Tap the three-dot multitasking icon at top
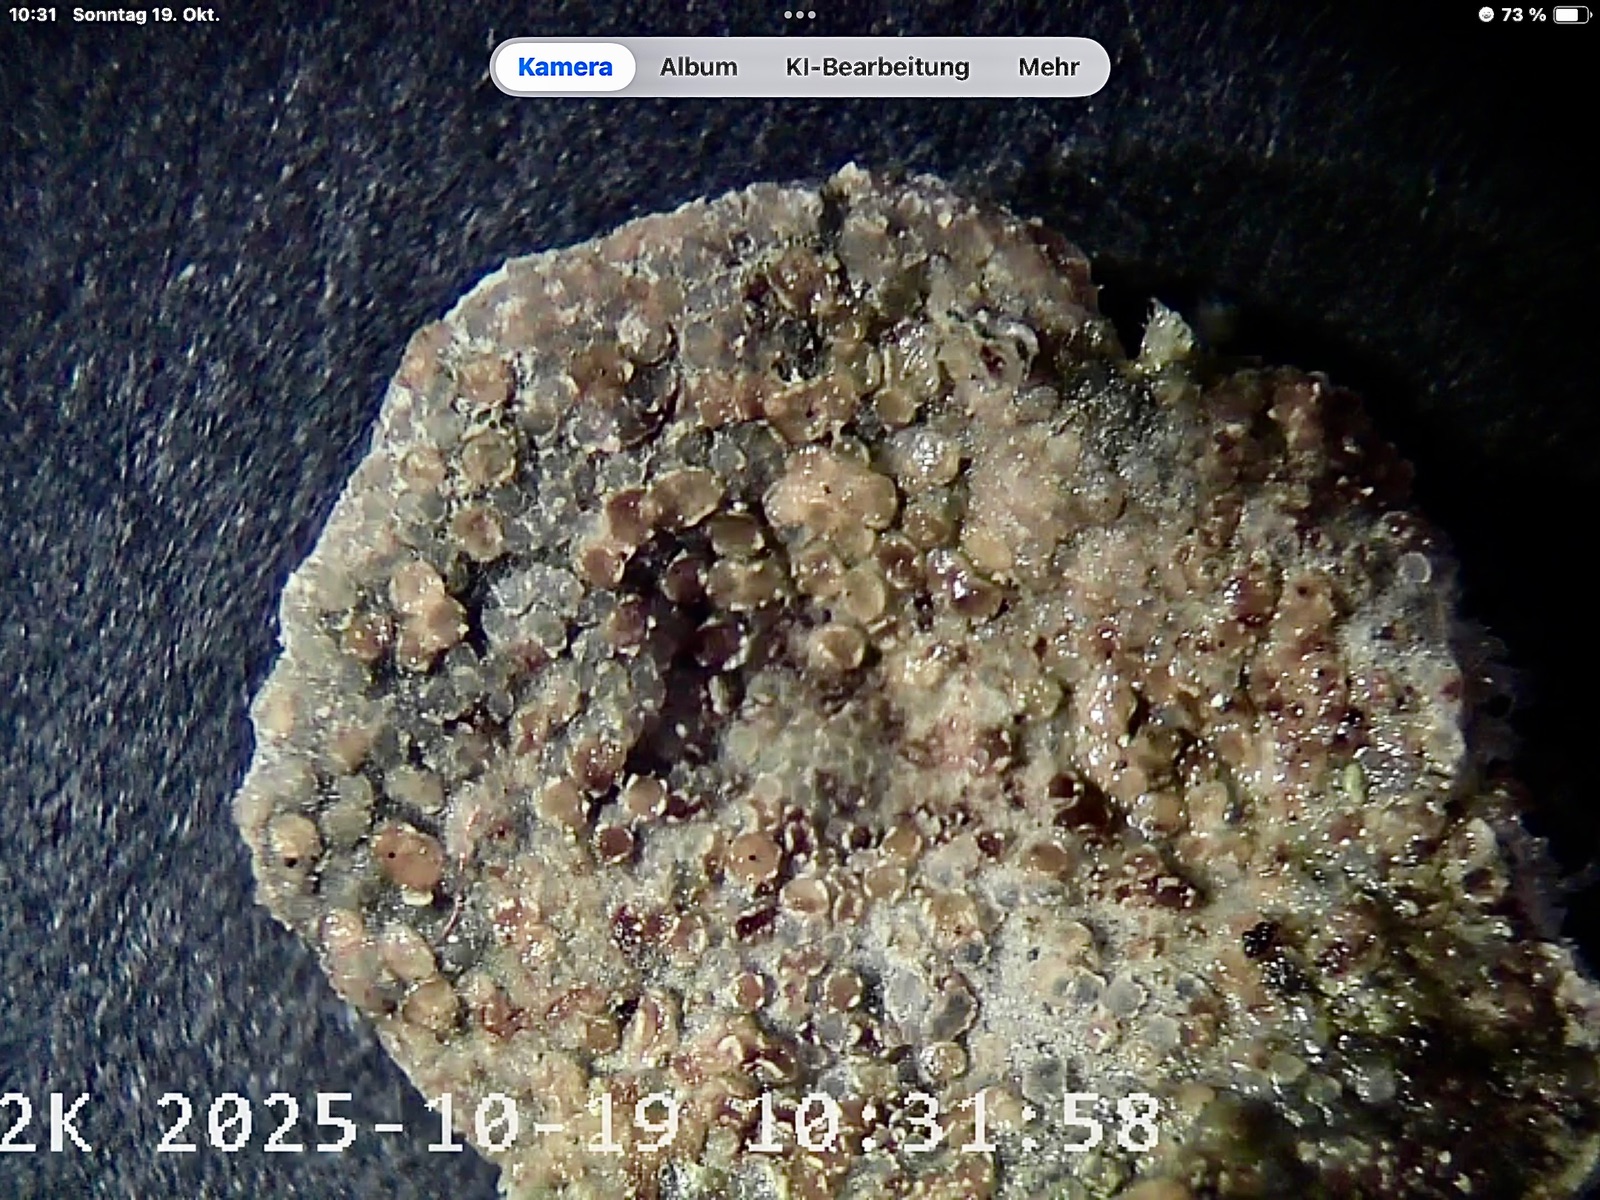Image resolution: width=1600 pixels, height=1200 pixels. (x=799, y=15)
